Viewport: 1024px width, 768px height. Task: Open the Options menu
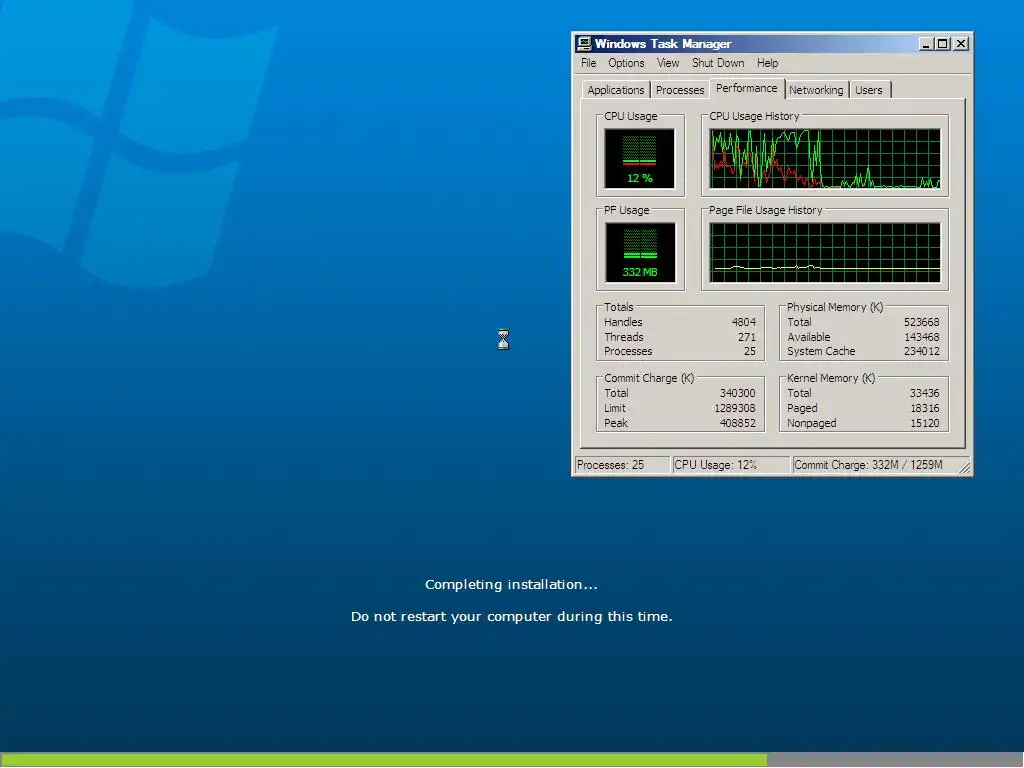tap(626, 63)
